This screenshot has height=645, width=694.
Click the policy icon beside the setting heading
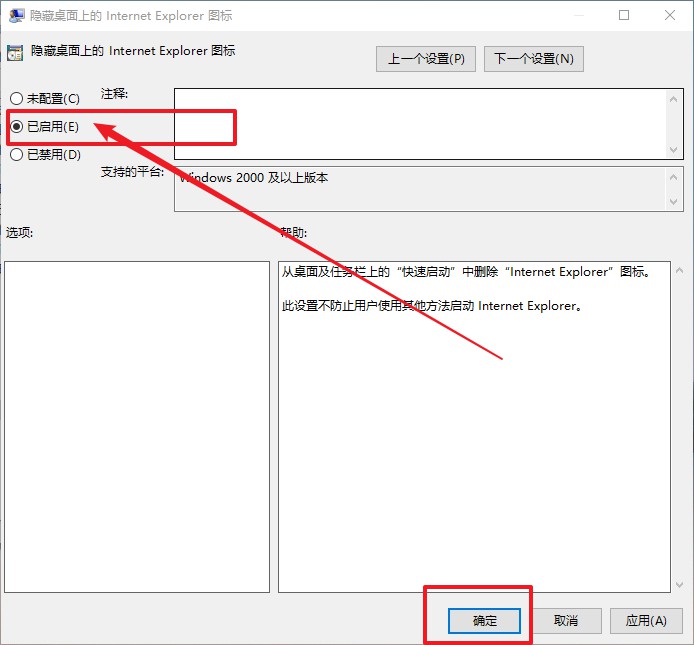tap(15, 53)
